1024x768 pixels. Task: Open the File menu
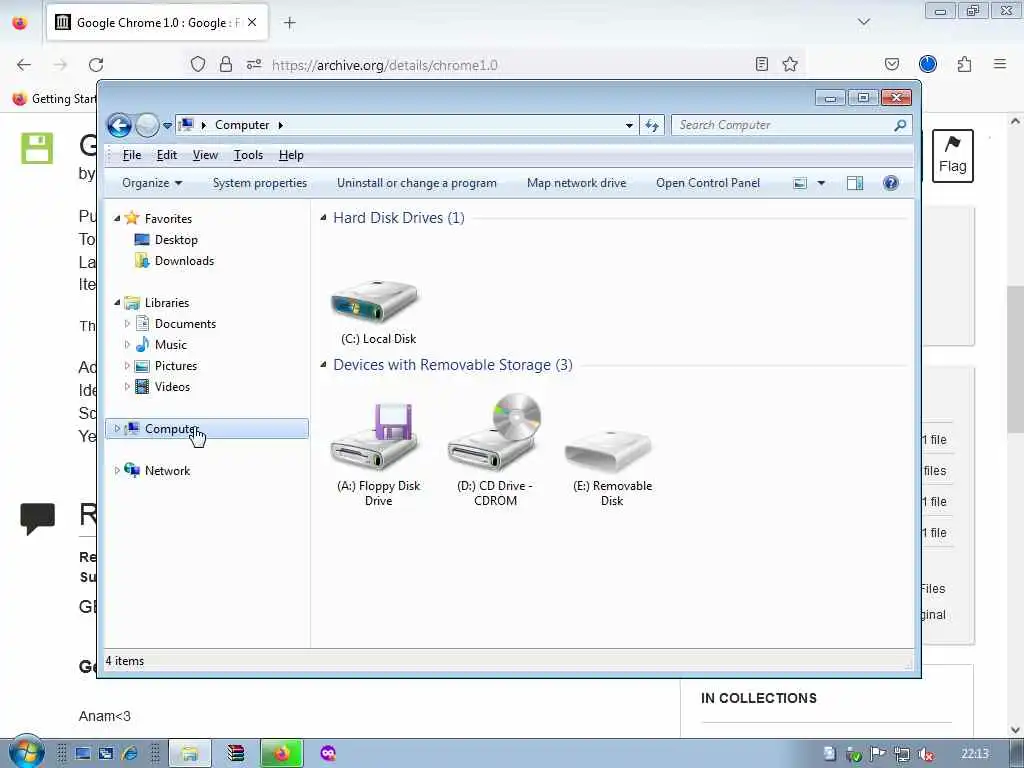[132, 155]
